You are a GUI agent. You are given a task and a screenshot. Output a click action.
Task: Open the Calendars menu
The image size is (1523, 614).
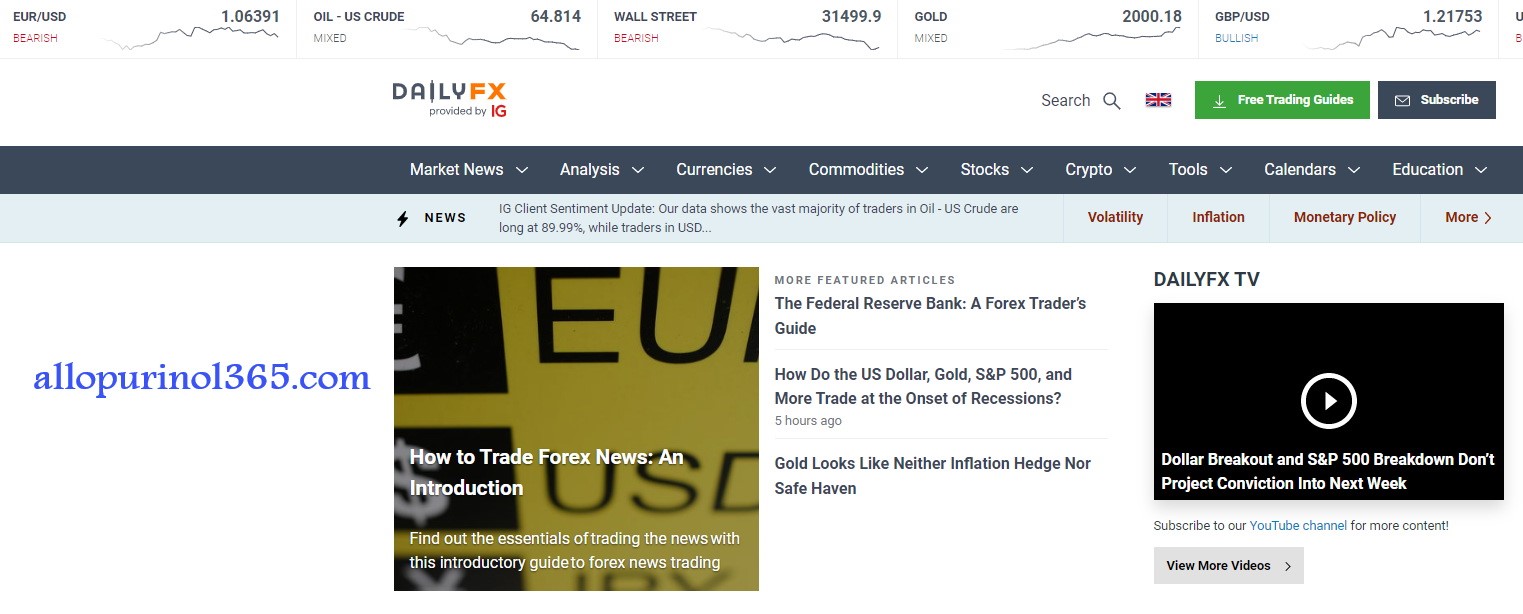[x=1300, y=170]
